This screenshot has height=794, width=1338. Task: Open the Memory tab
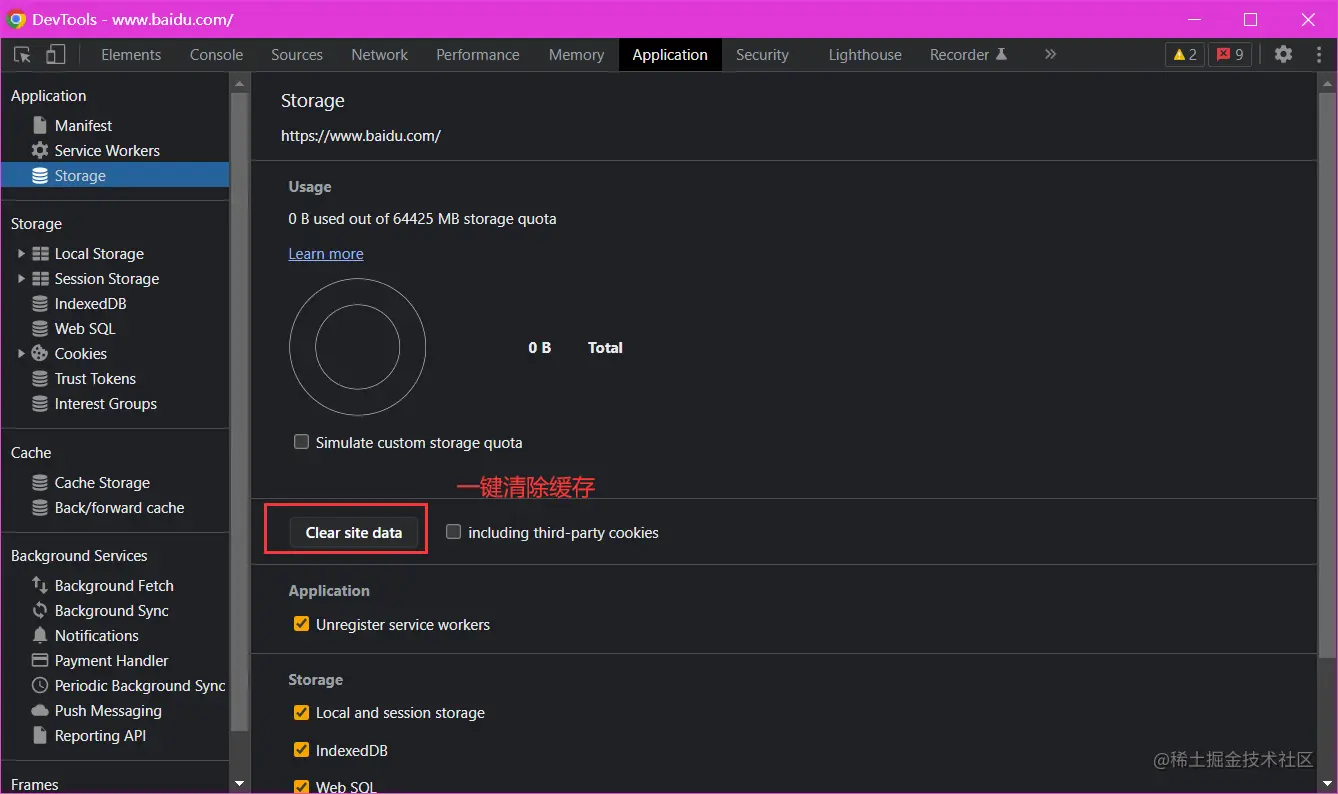click(x=576, y=55)
